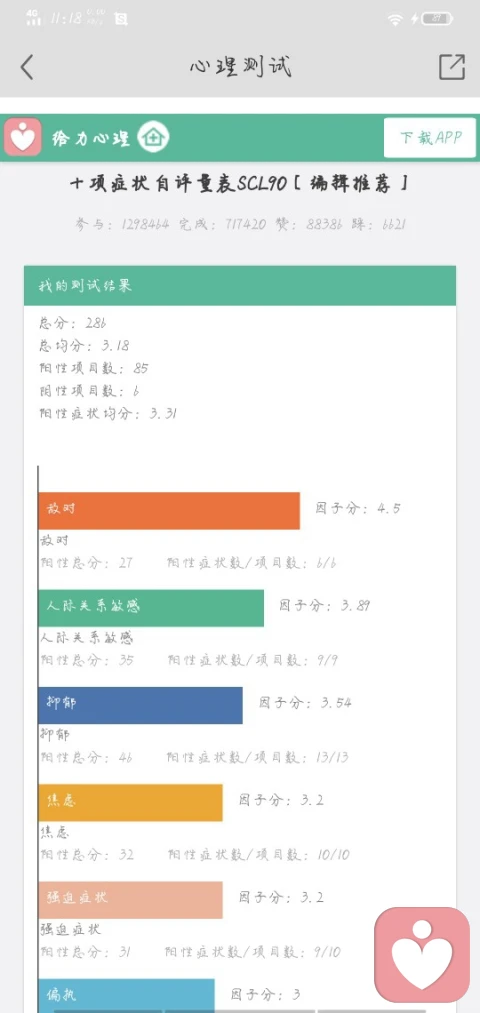The width and height of the screenshot is (480, 1013).
Task: Click the 心理测试 page title
Action: coord(240,67)
